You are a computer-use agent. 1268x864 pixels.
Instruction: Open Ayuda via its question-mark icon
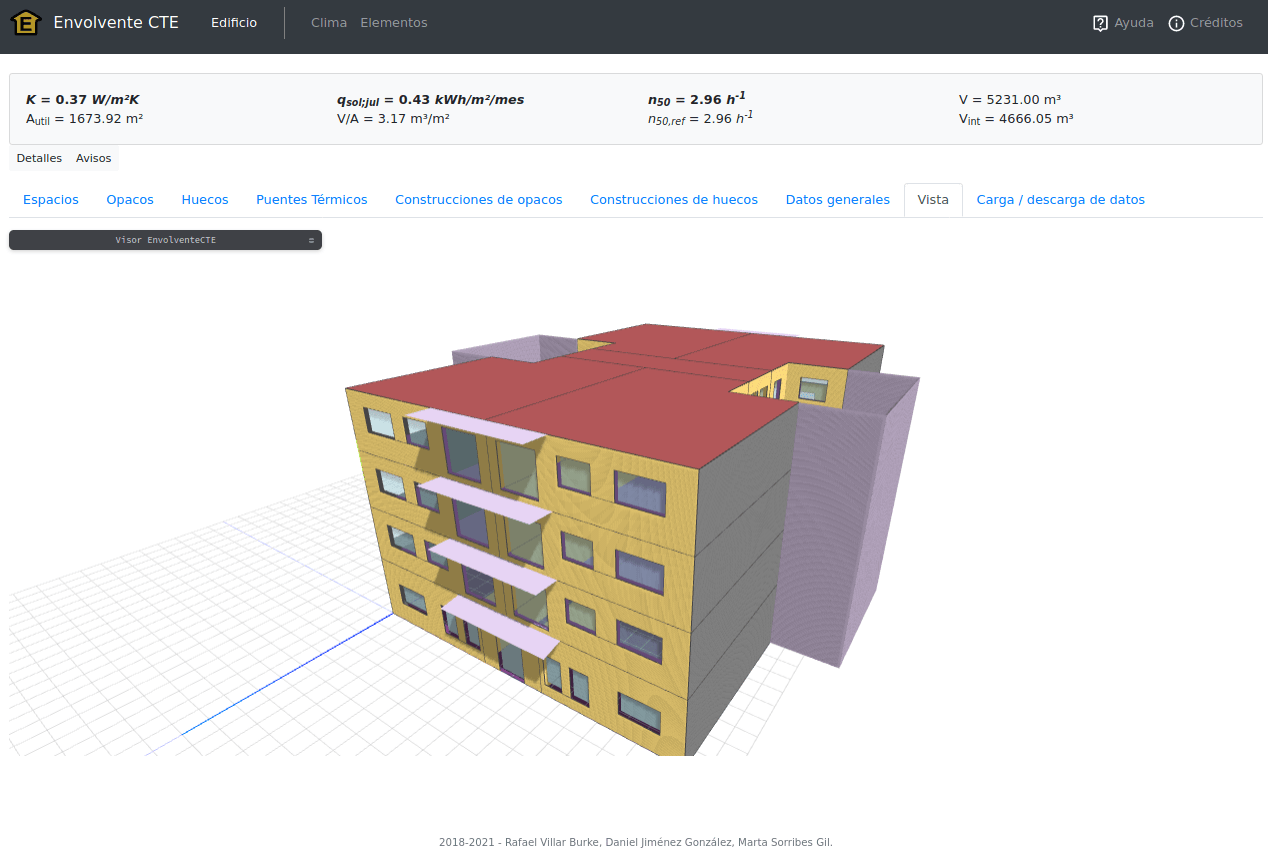(x=1100, y=23)
